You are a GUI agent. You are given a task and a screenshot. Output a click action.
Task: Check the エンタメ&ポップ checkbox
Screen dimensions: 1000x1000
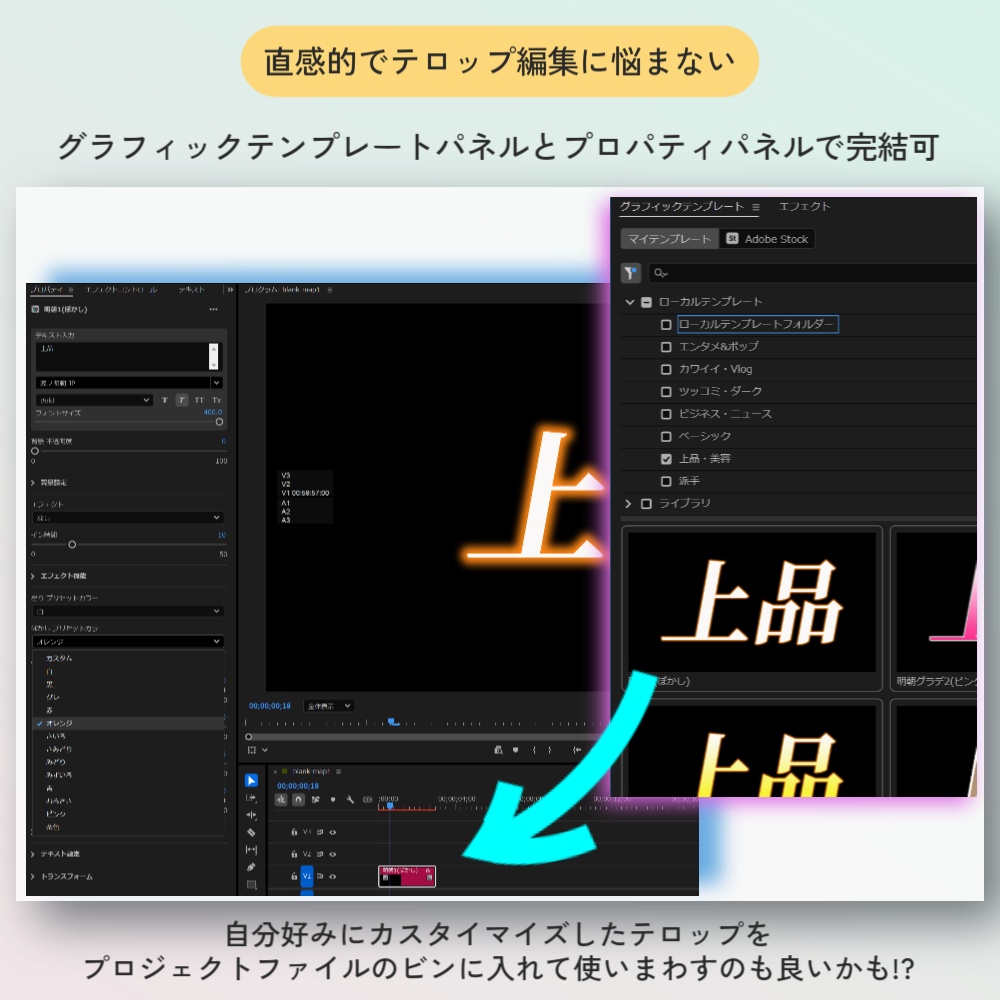tap(666, 347)
